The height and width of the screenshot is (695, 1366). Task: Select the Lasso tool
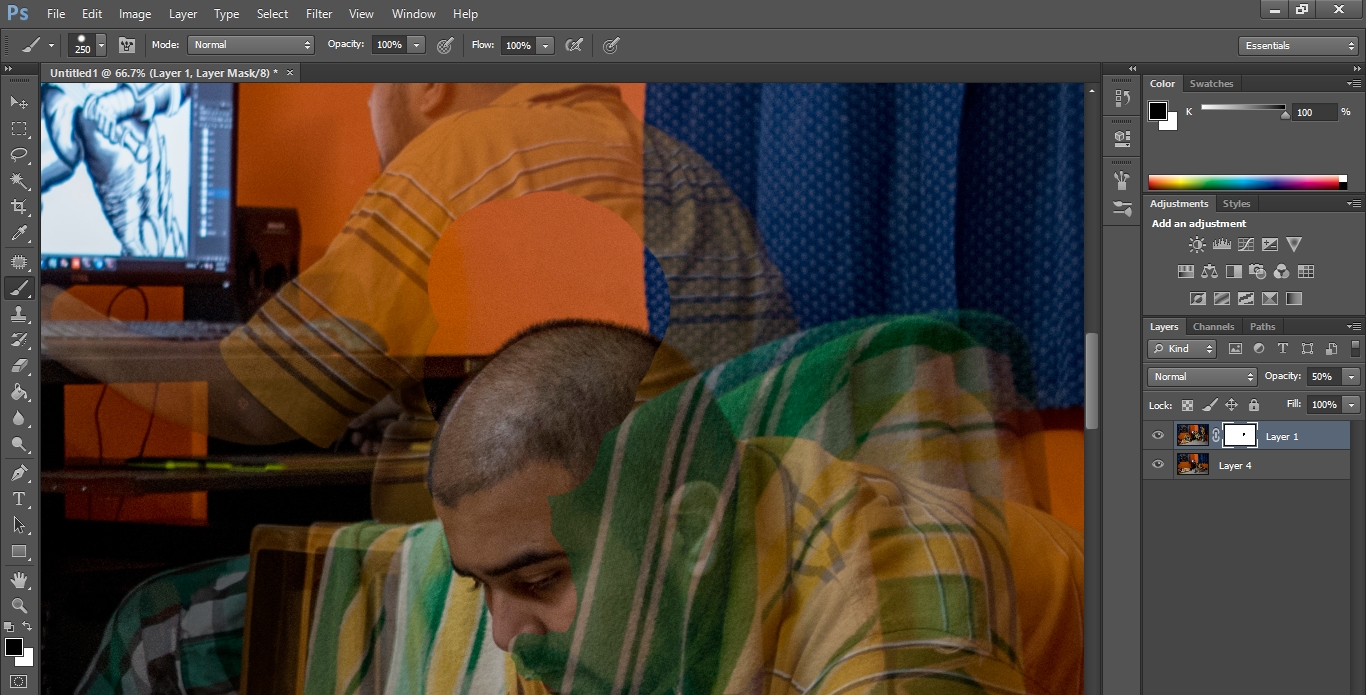point(19,154)
